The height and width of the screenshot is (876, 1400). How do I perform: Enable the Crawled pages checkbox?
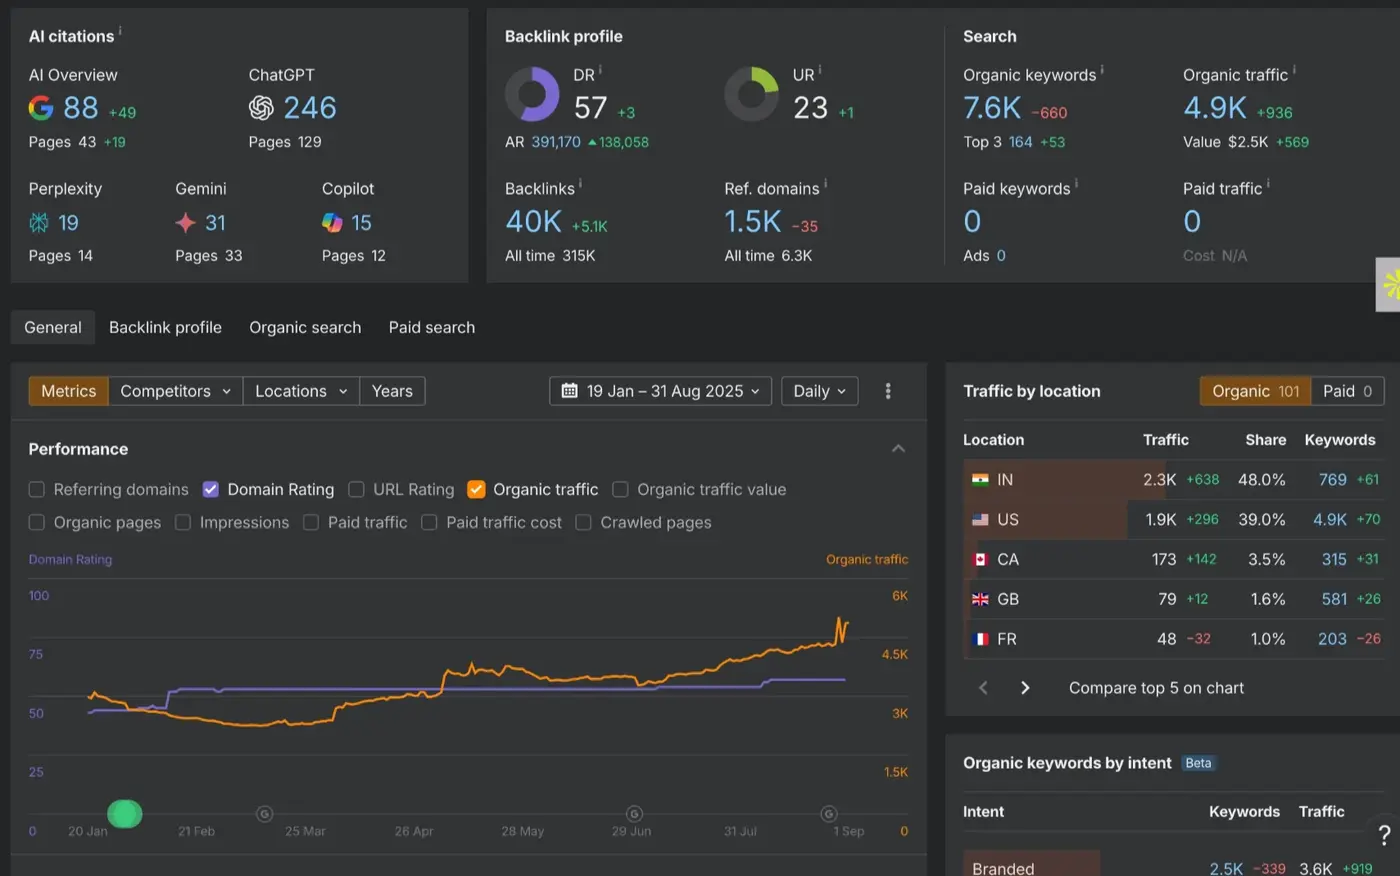coord(583,522)
